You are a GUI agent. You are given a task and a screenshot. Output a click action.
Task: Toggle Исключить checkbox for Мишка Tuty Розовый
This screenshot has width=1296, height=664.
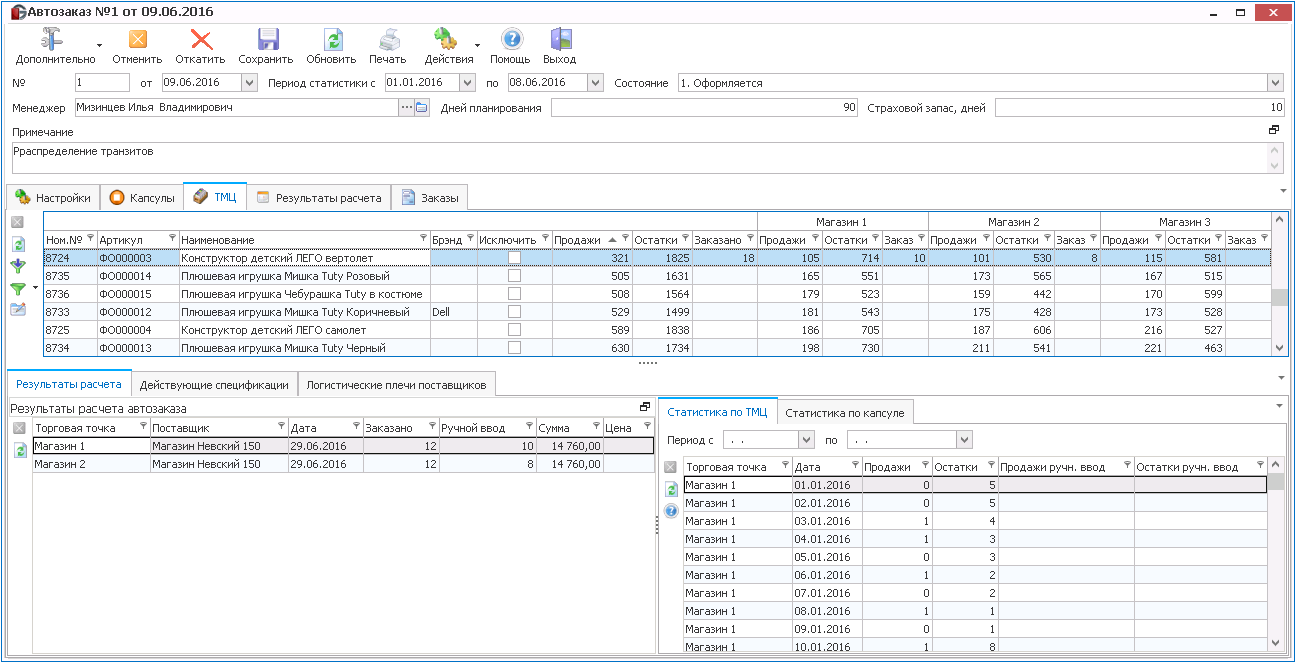pos(514,276)
